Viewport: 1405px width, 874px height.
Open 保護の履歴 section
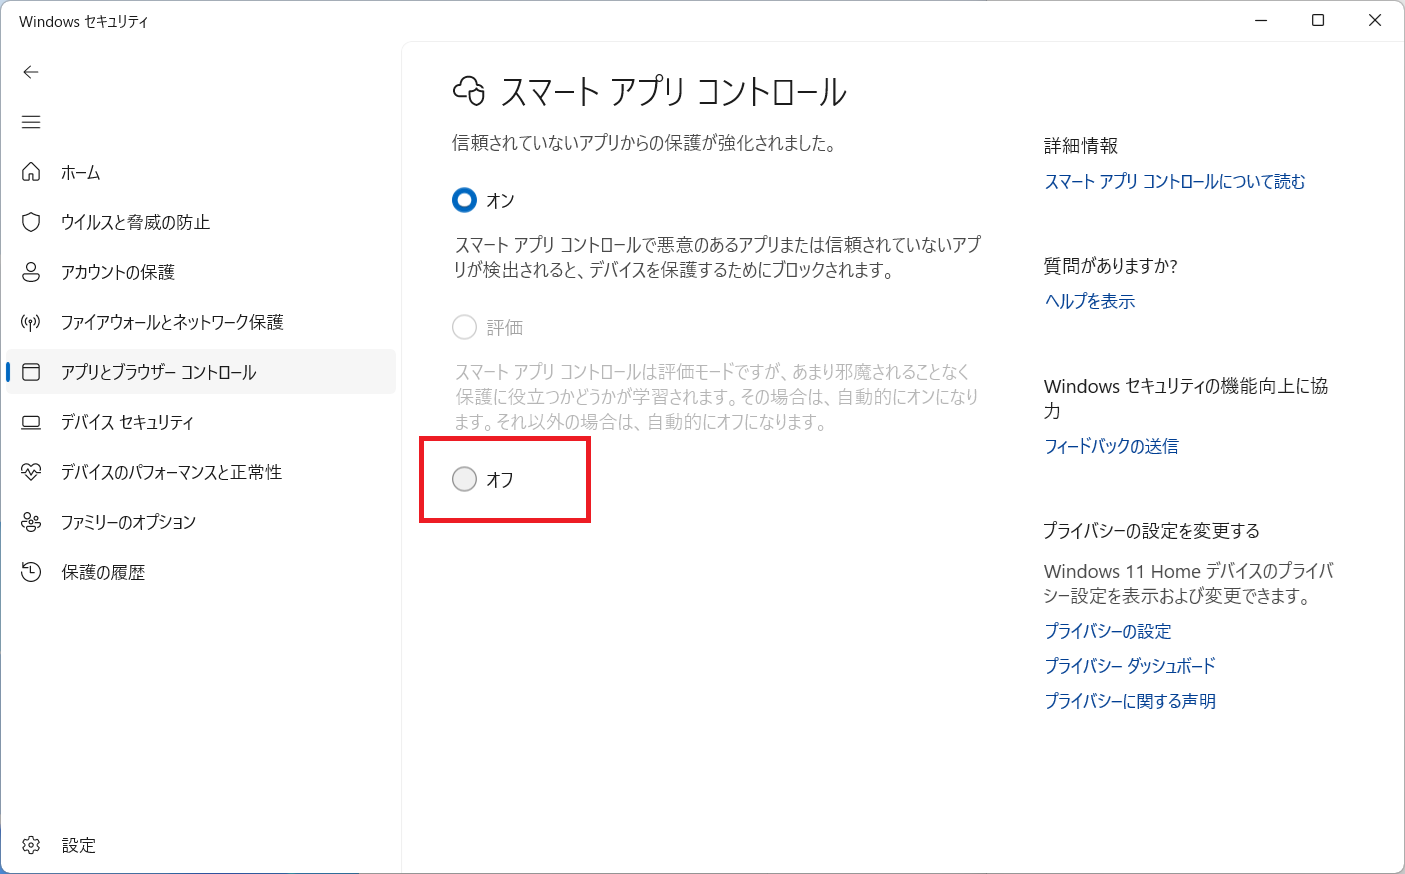[x=201, y=572]
